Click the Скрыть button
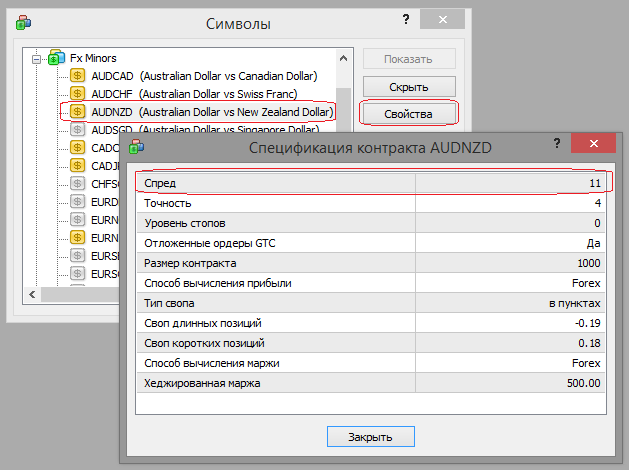Screen dimensions: 629x470 (409, 87)
